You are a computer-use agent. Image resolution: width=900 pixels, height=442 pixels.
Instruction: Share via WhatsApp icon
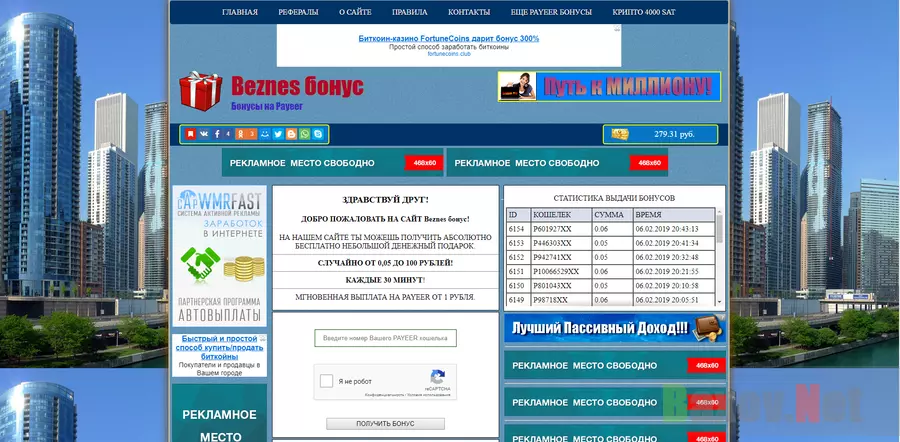[x=304, y=134]
